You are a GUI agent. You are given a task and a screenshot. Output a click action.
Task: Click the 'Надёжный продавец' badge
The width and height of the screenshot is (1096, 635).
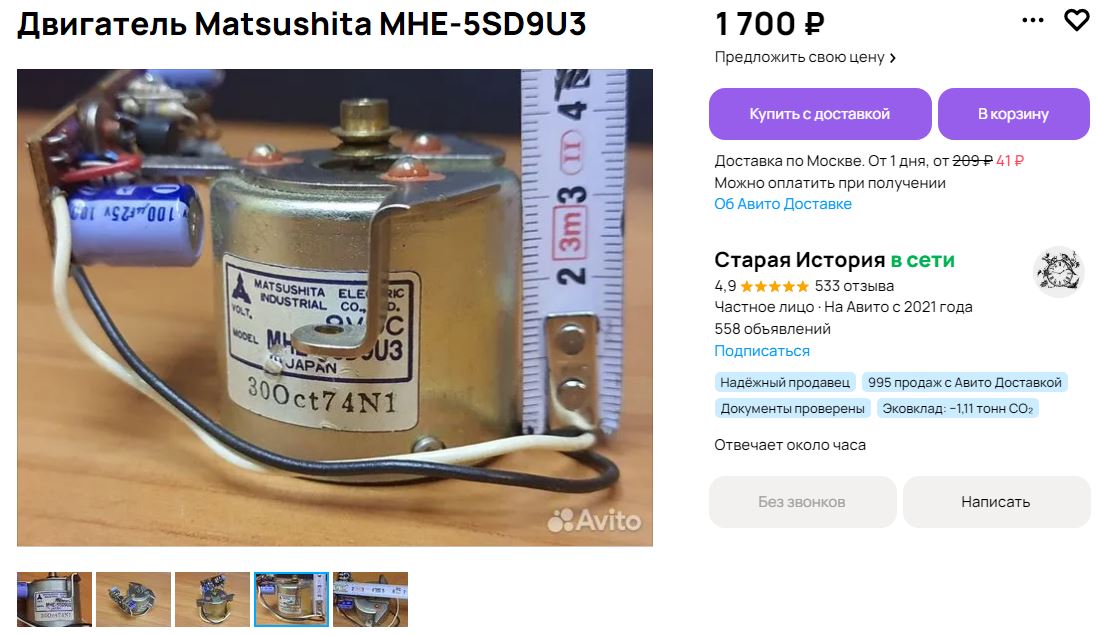[785, 383]
